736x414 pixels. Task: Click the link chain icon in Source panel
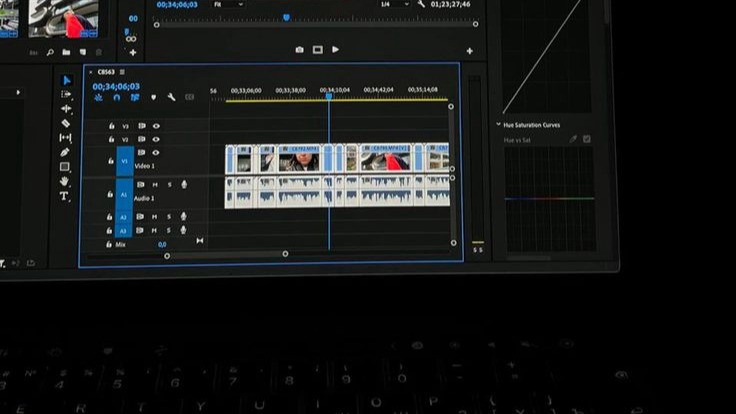[x=131, y=39]
